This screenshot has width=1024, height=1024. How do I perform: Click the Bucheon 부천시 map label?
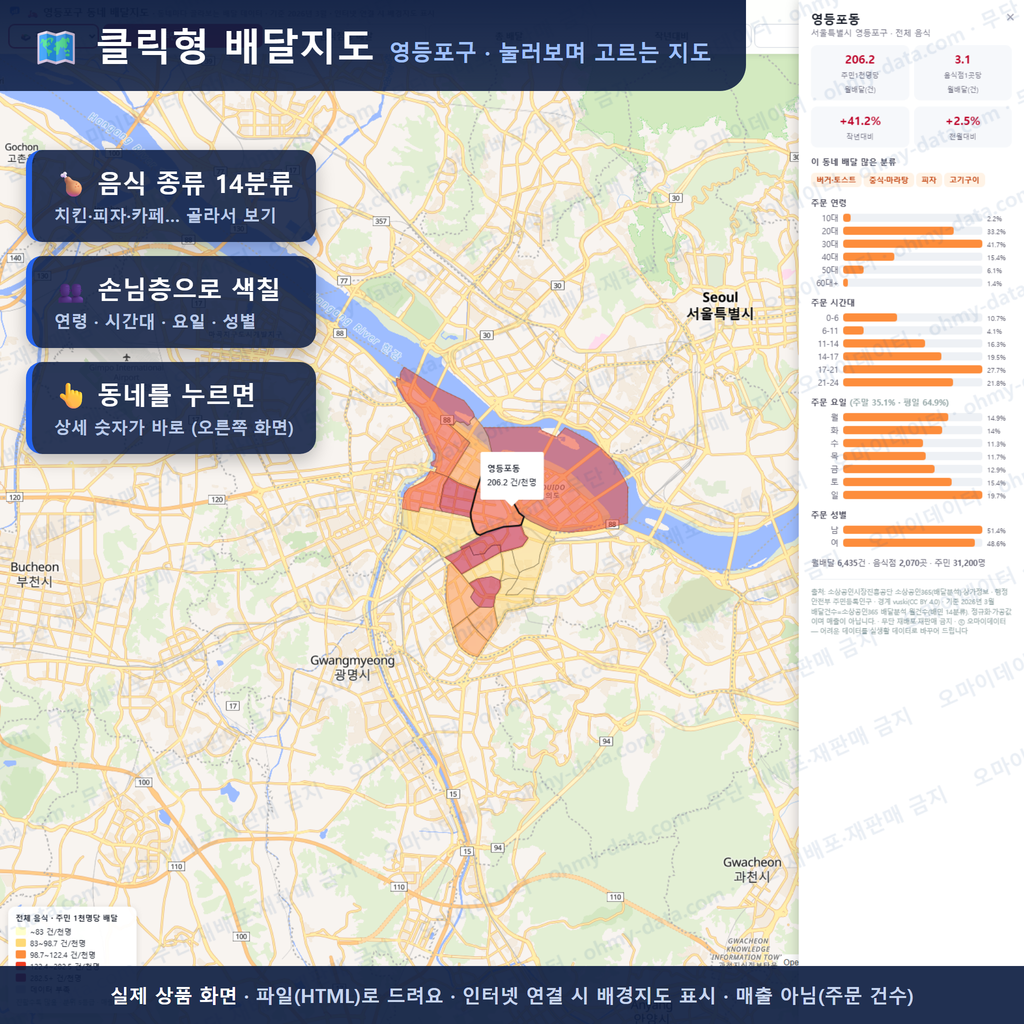point(35,574)
